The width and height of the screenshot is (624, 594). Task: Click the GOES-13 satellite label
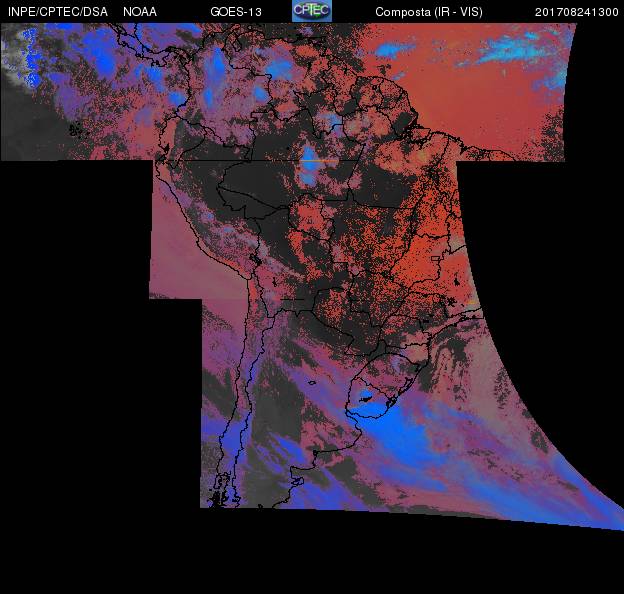click(236, 12)
